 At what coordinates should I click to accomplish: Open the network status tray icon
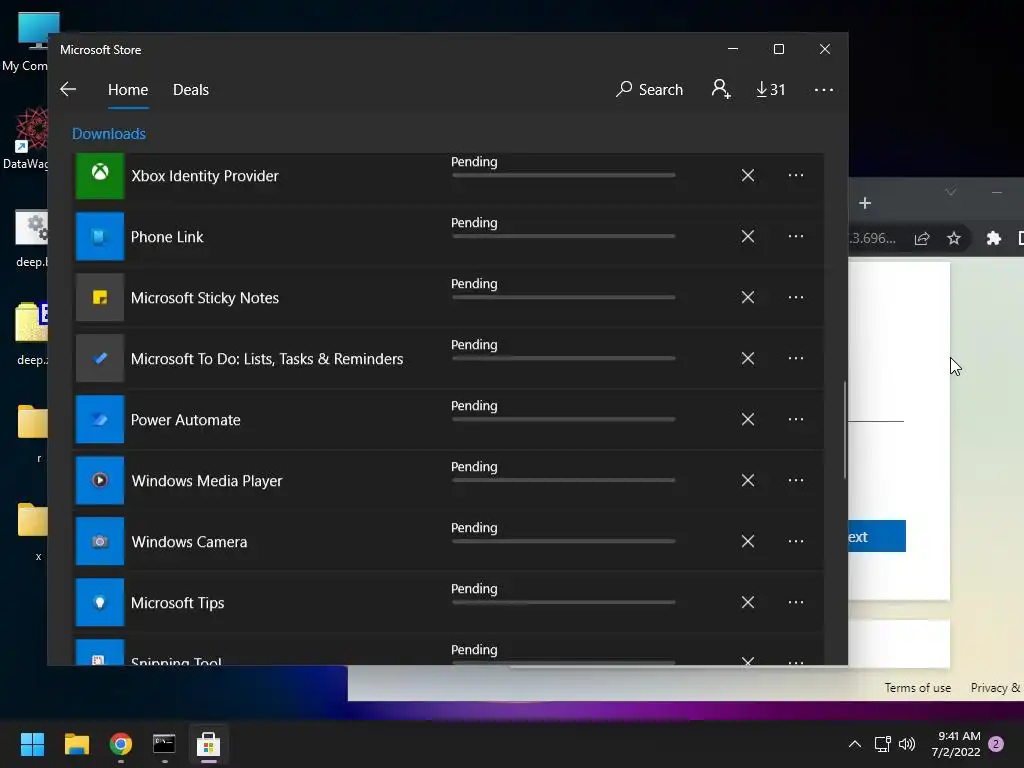882,744
